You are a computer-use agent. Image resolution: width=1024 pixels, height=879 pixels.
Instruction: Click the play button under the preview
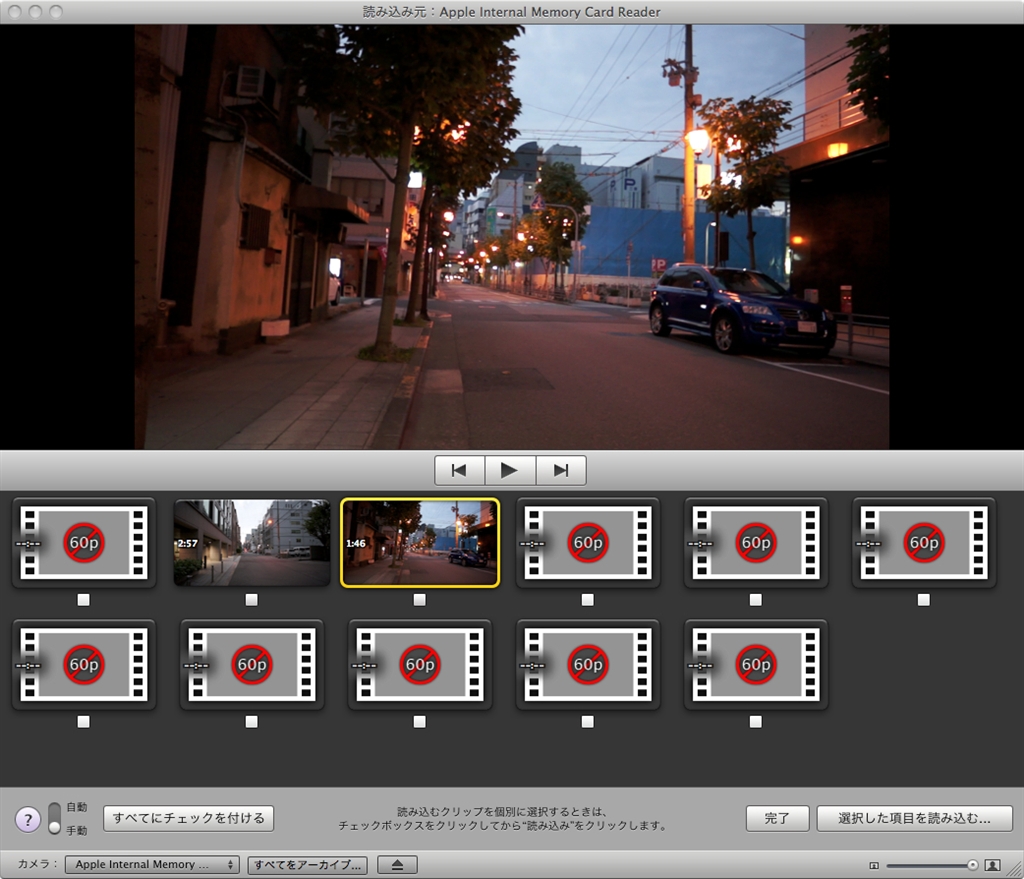(510, 470)
